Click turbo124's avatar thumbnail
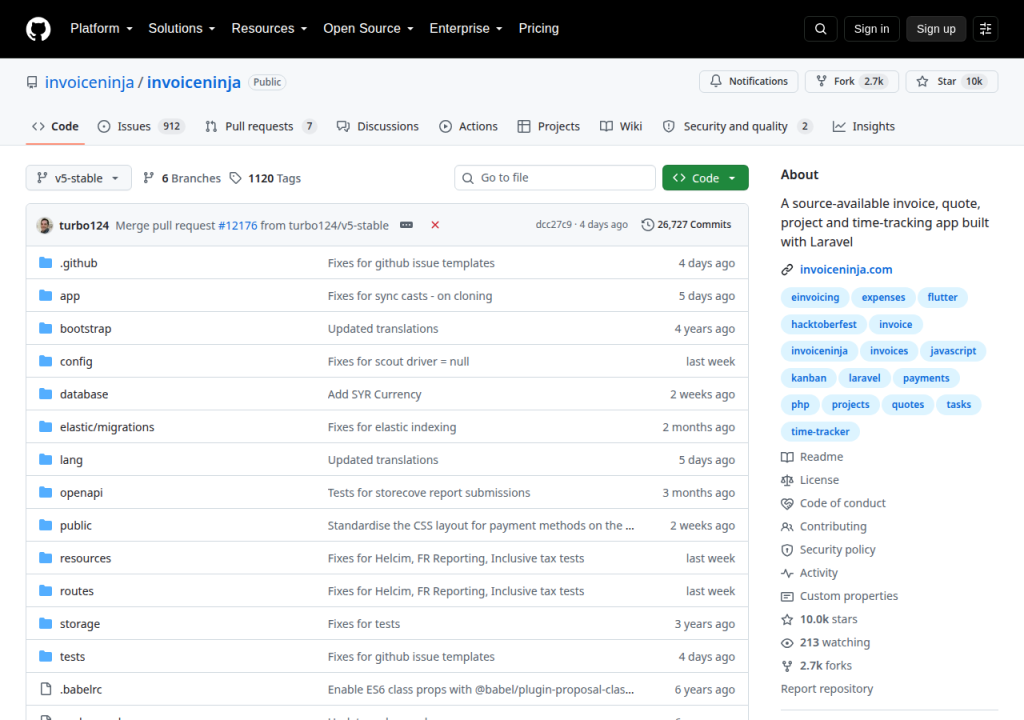The width and height of the screenshot is (1024, 720). pos(44,225)
